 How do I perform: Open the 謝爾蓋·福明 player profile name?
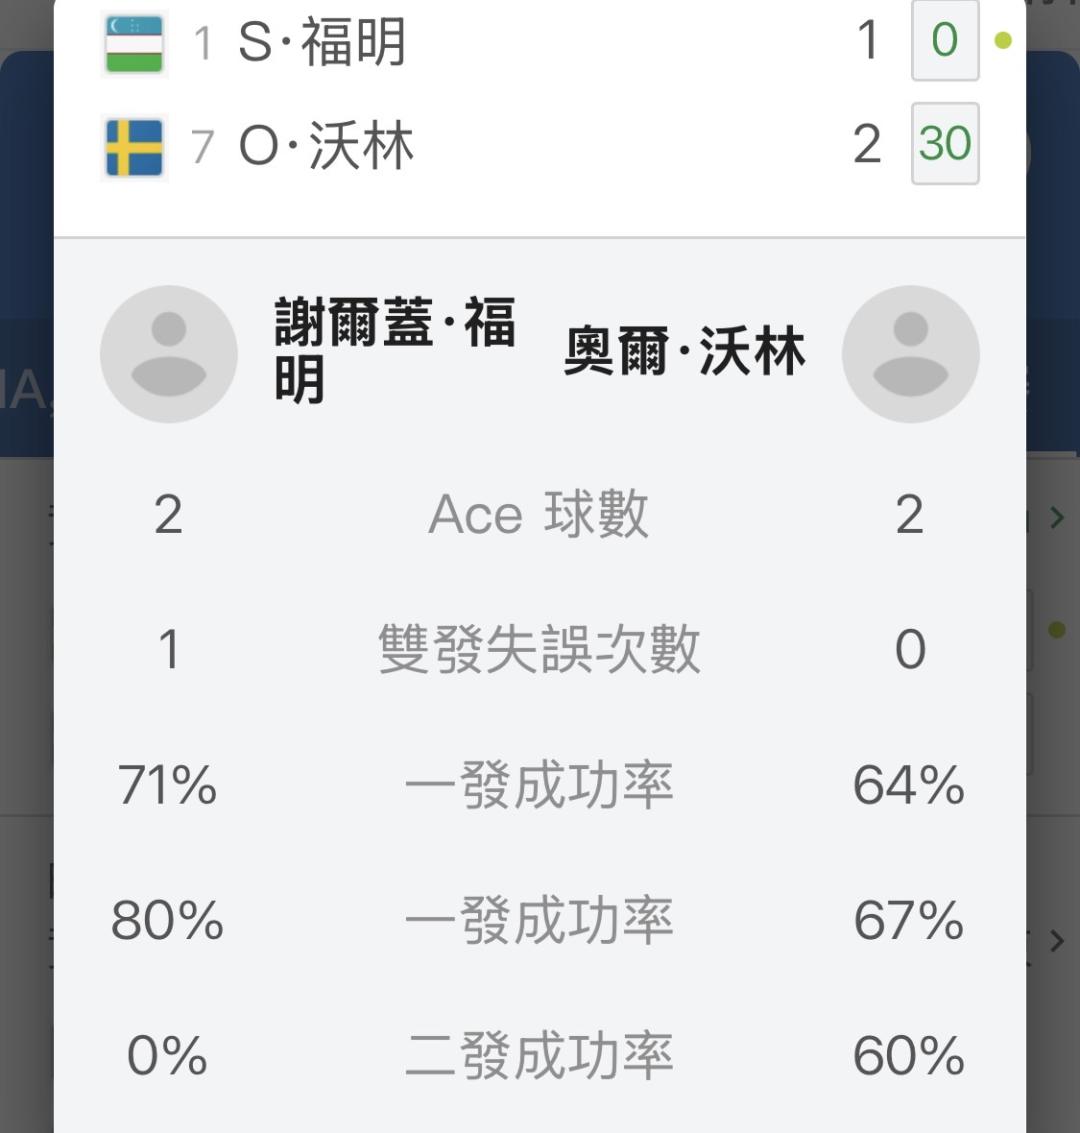click(394, 350)
